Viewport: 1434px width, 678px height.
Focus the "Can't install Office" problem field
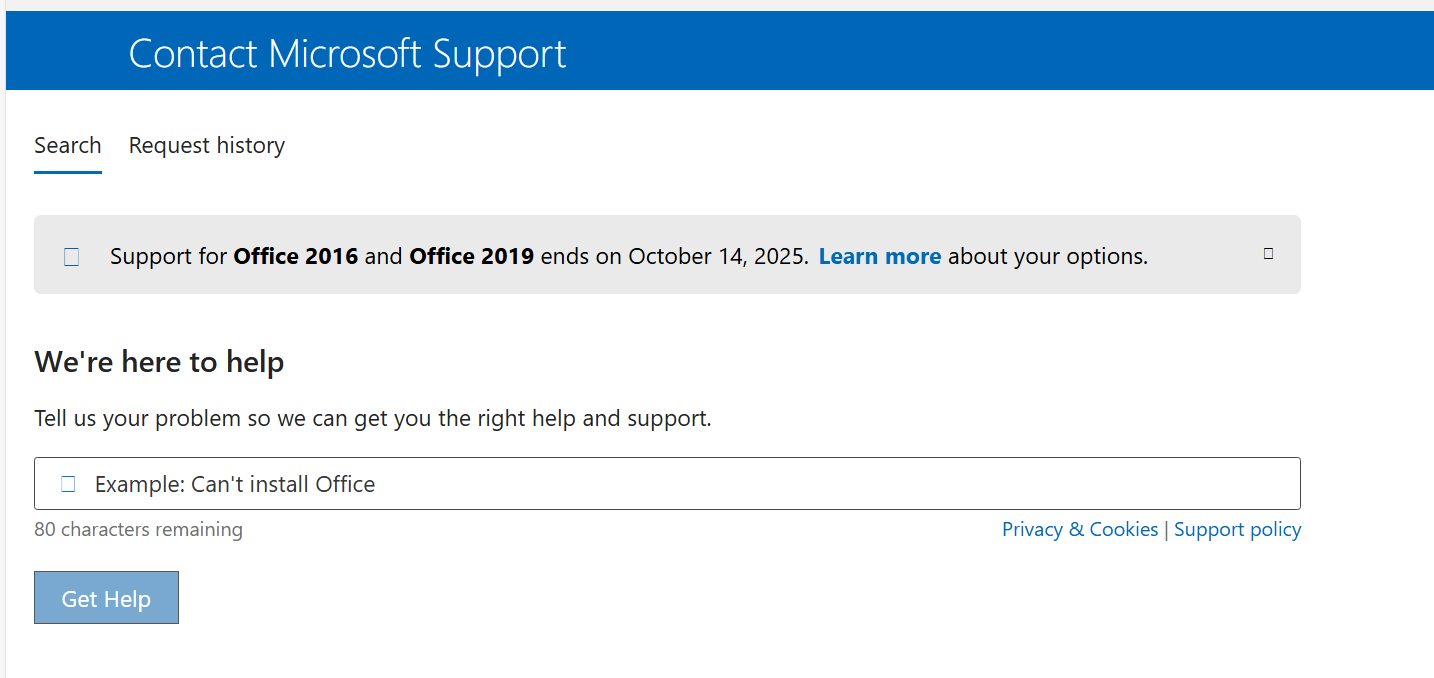(x=667, y=484)
